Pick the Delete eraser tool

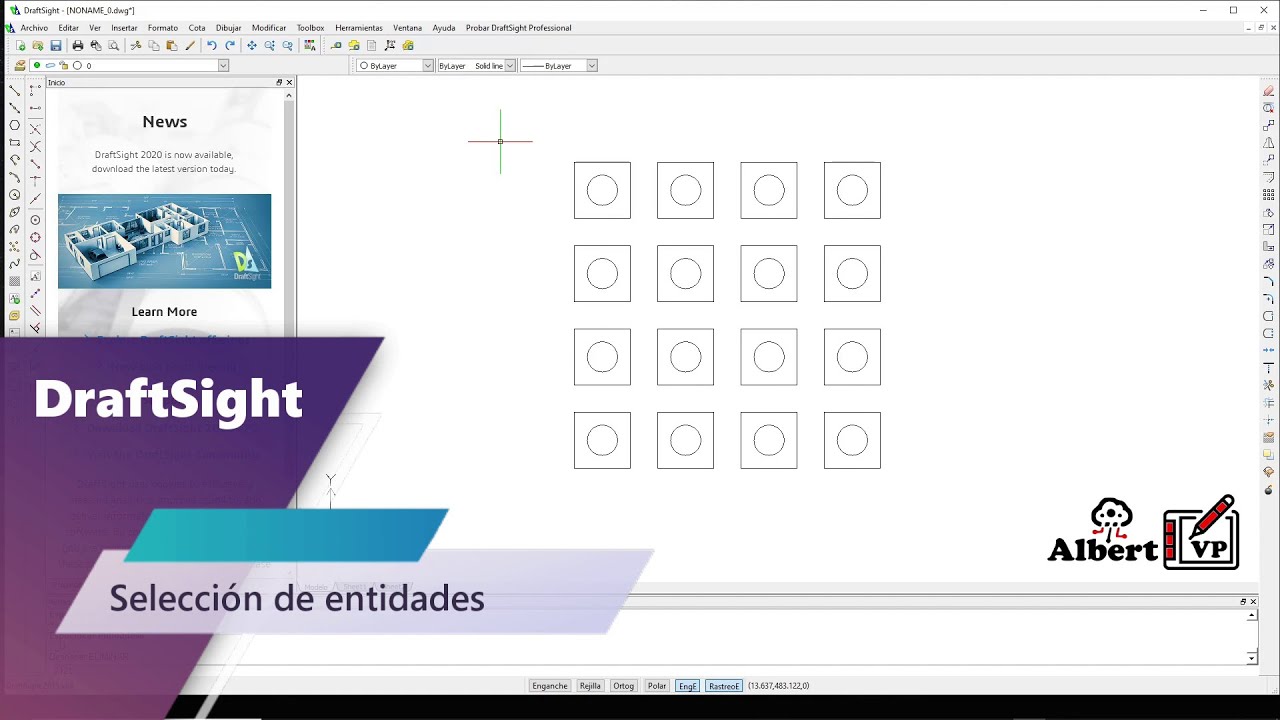(1269, 91)
